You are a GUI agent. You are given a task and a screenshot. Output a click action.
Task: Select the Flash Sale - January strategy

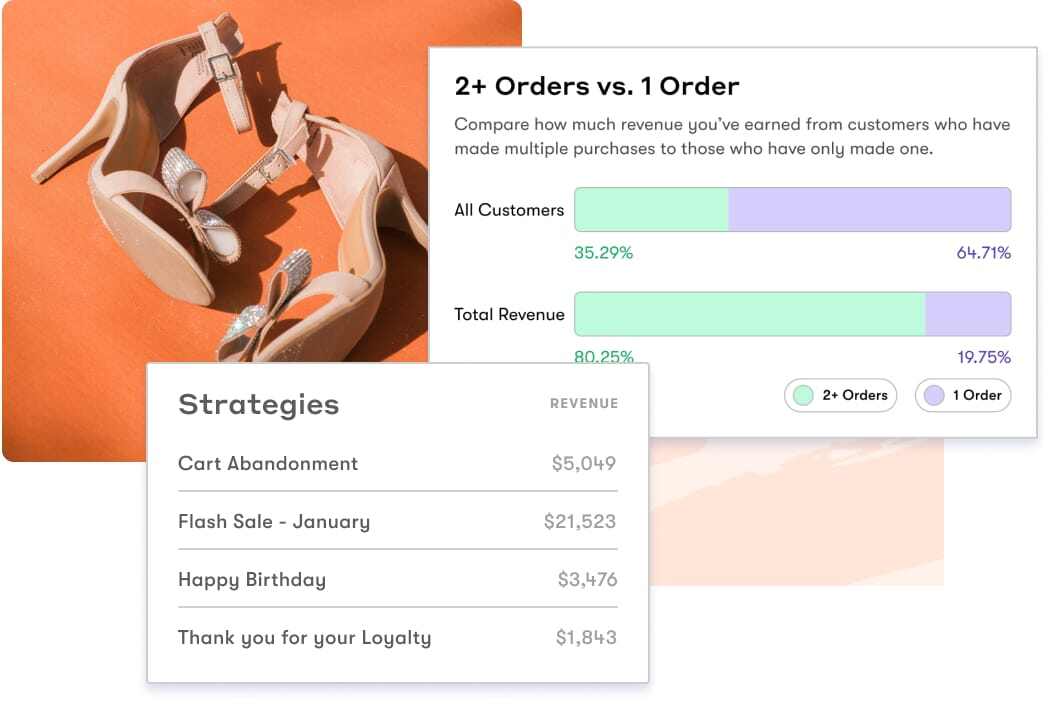point(273,521)
